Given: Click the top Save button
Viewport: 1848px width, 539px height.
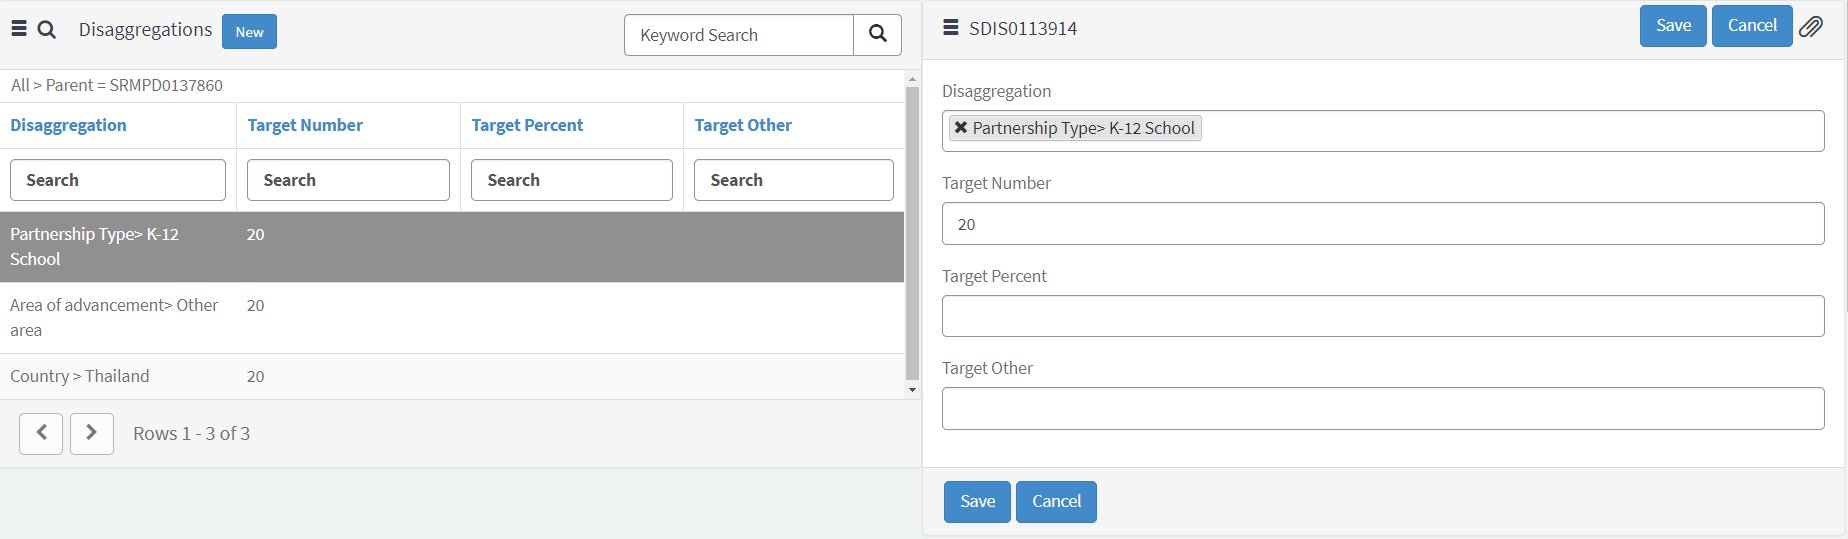Looking at the screenshot, I should pyautogui.click(x=1672, y=26).
